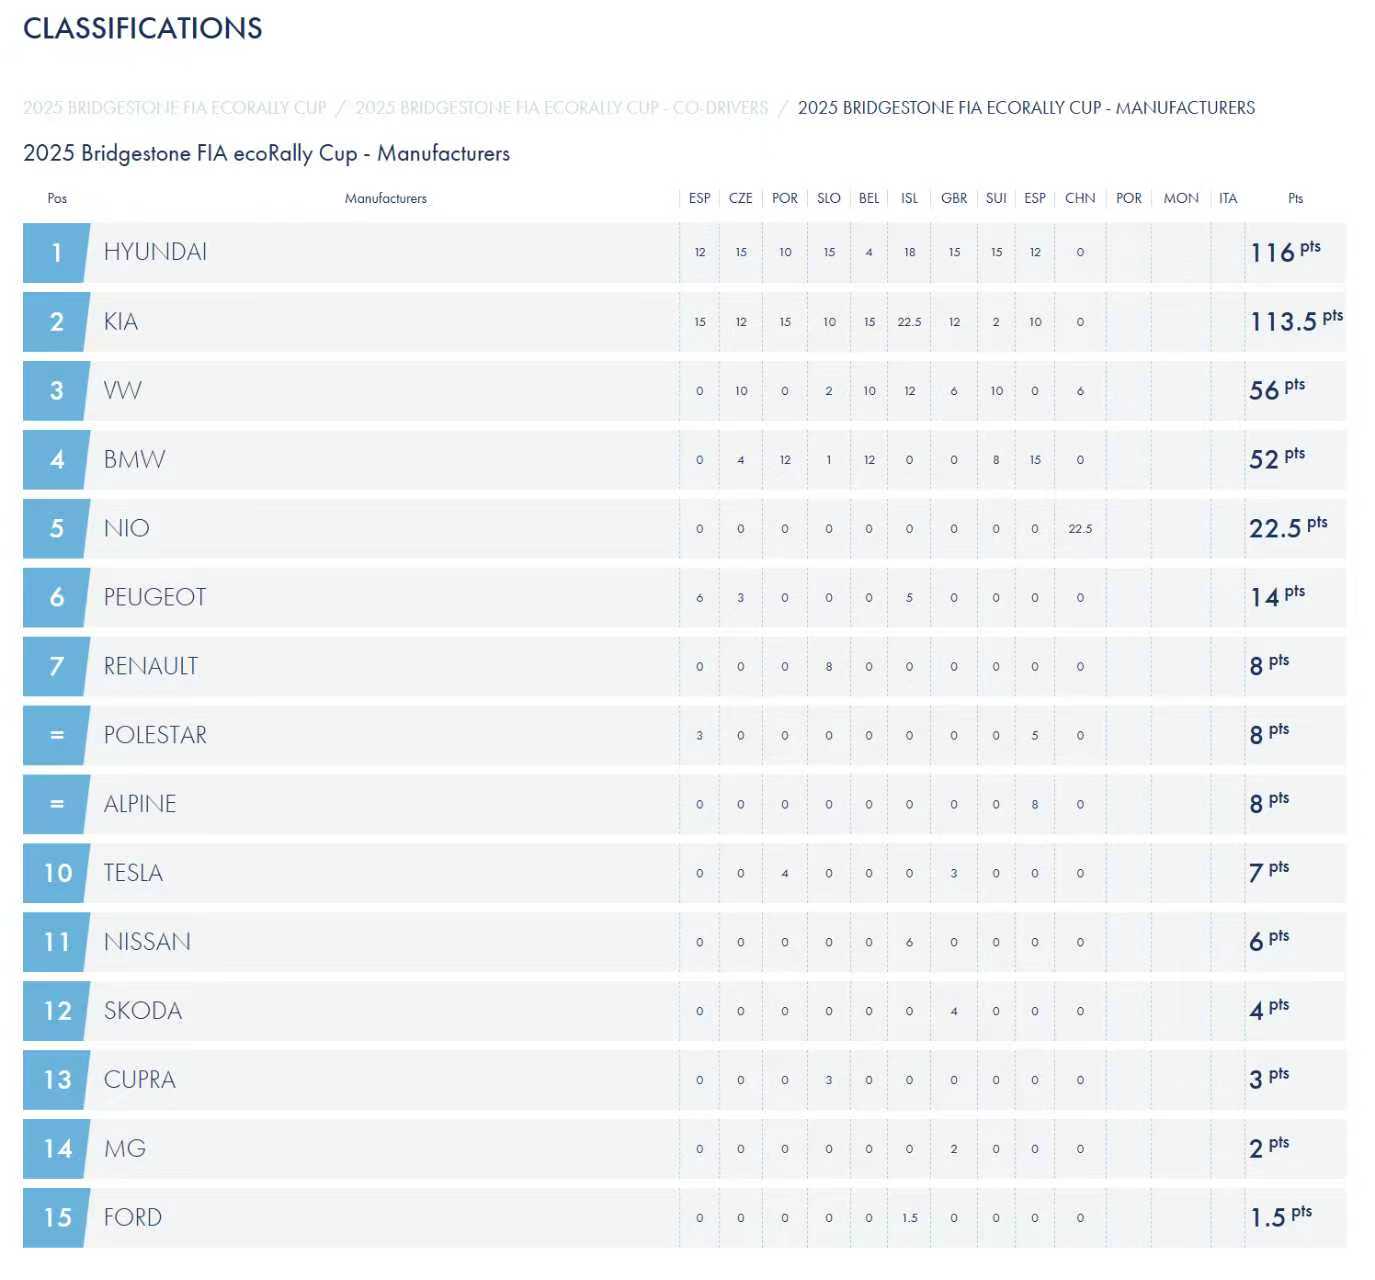1375x1280 pixels.
Task: Click the Manufacturers column header
Action: pos(385,198)
